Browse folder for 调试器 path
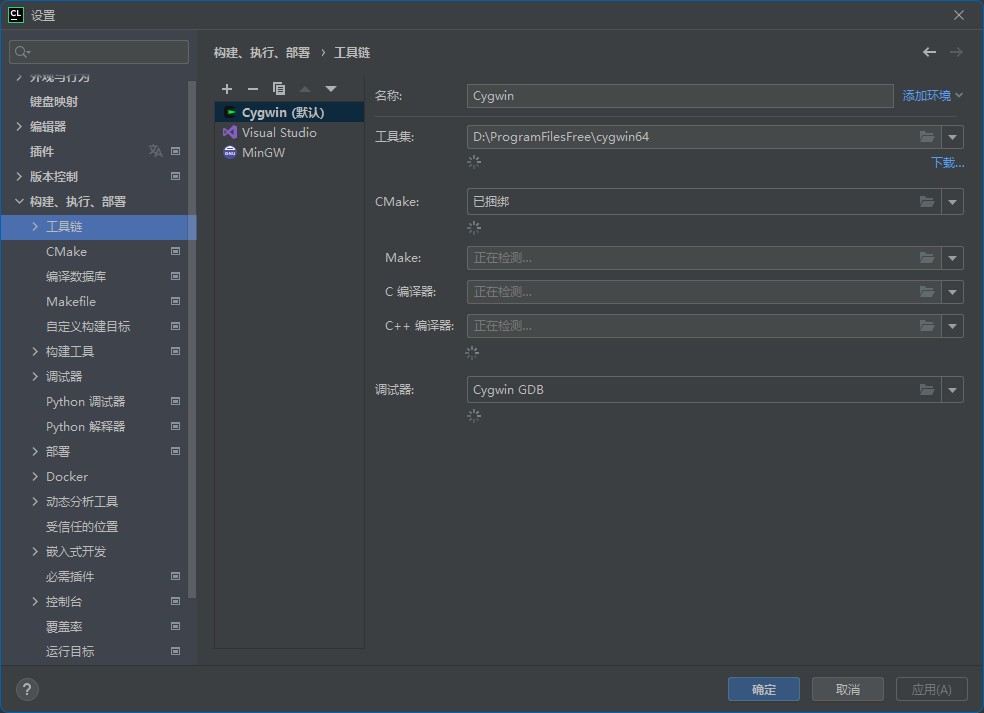 pos(927,390)
